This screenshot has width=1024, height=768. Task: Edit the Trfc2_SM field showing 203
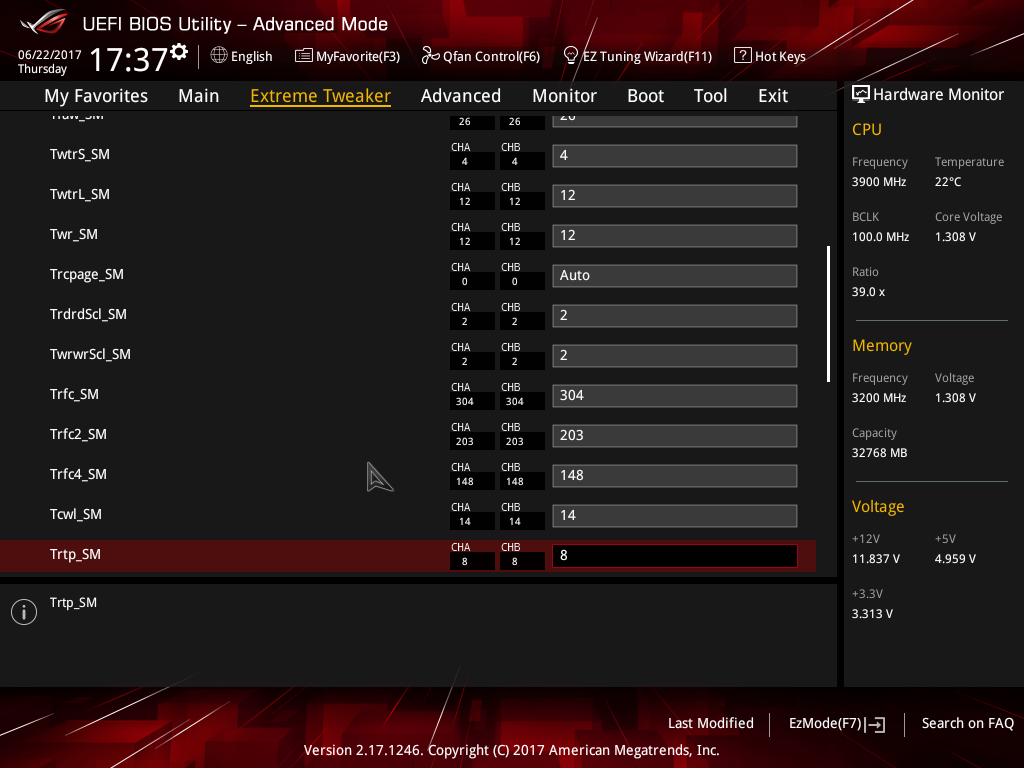pos(675,435)
